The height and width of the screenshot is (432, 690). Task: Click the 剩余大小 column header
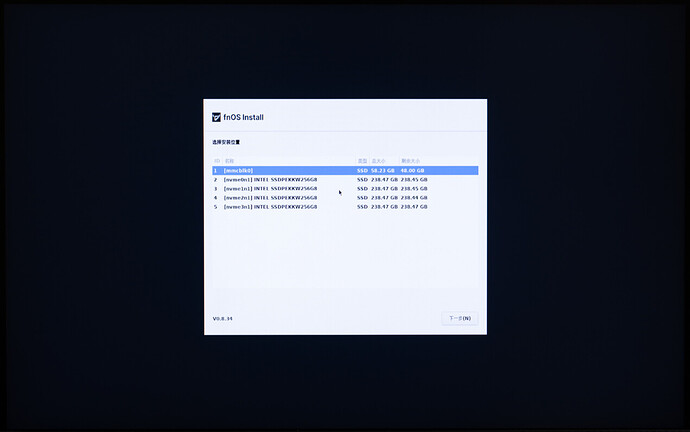(410, 160)
